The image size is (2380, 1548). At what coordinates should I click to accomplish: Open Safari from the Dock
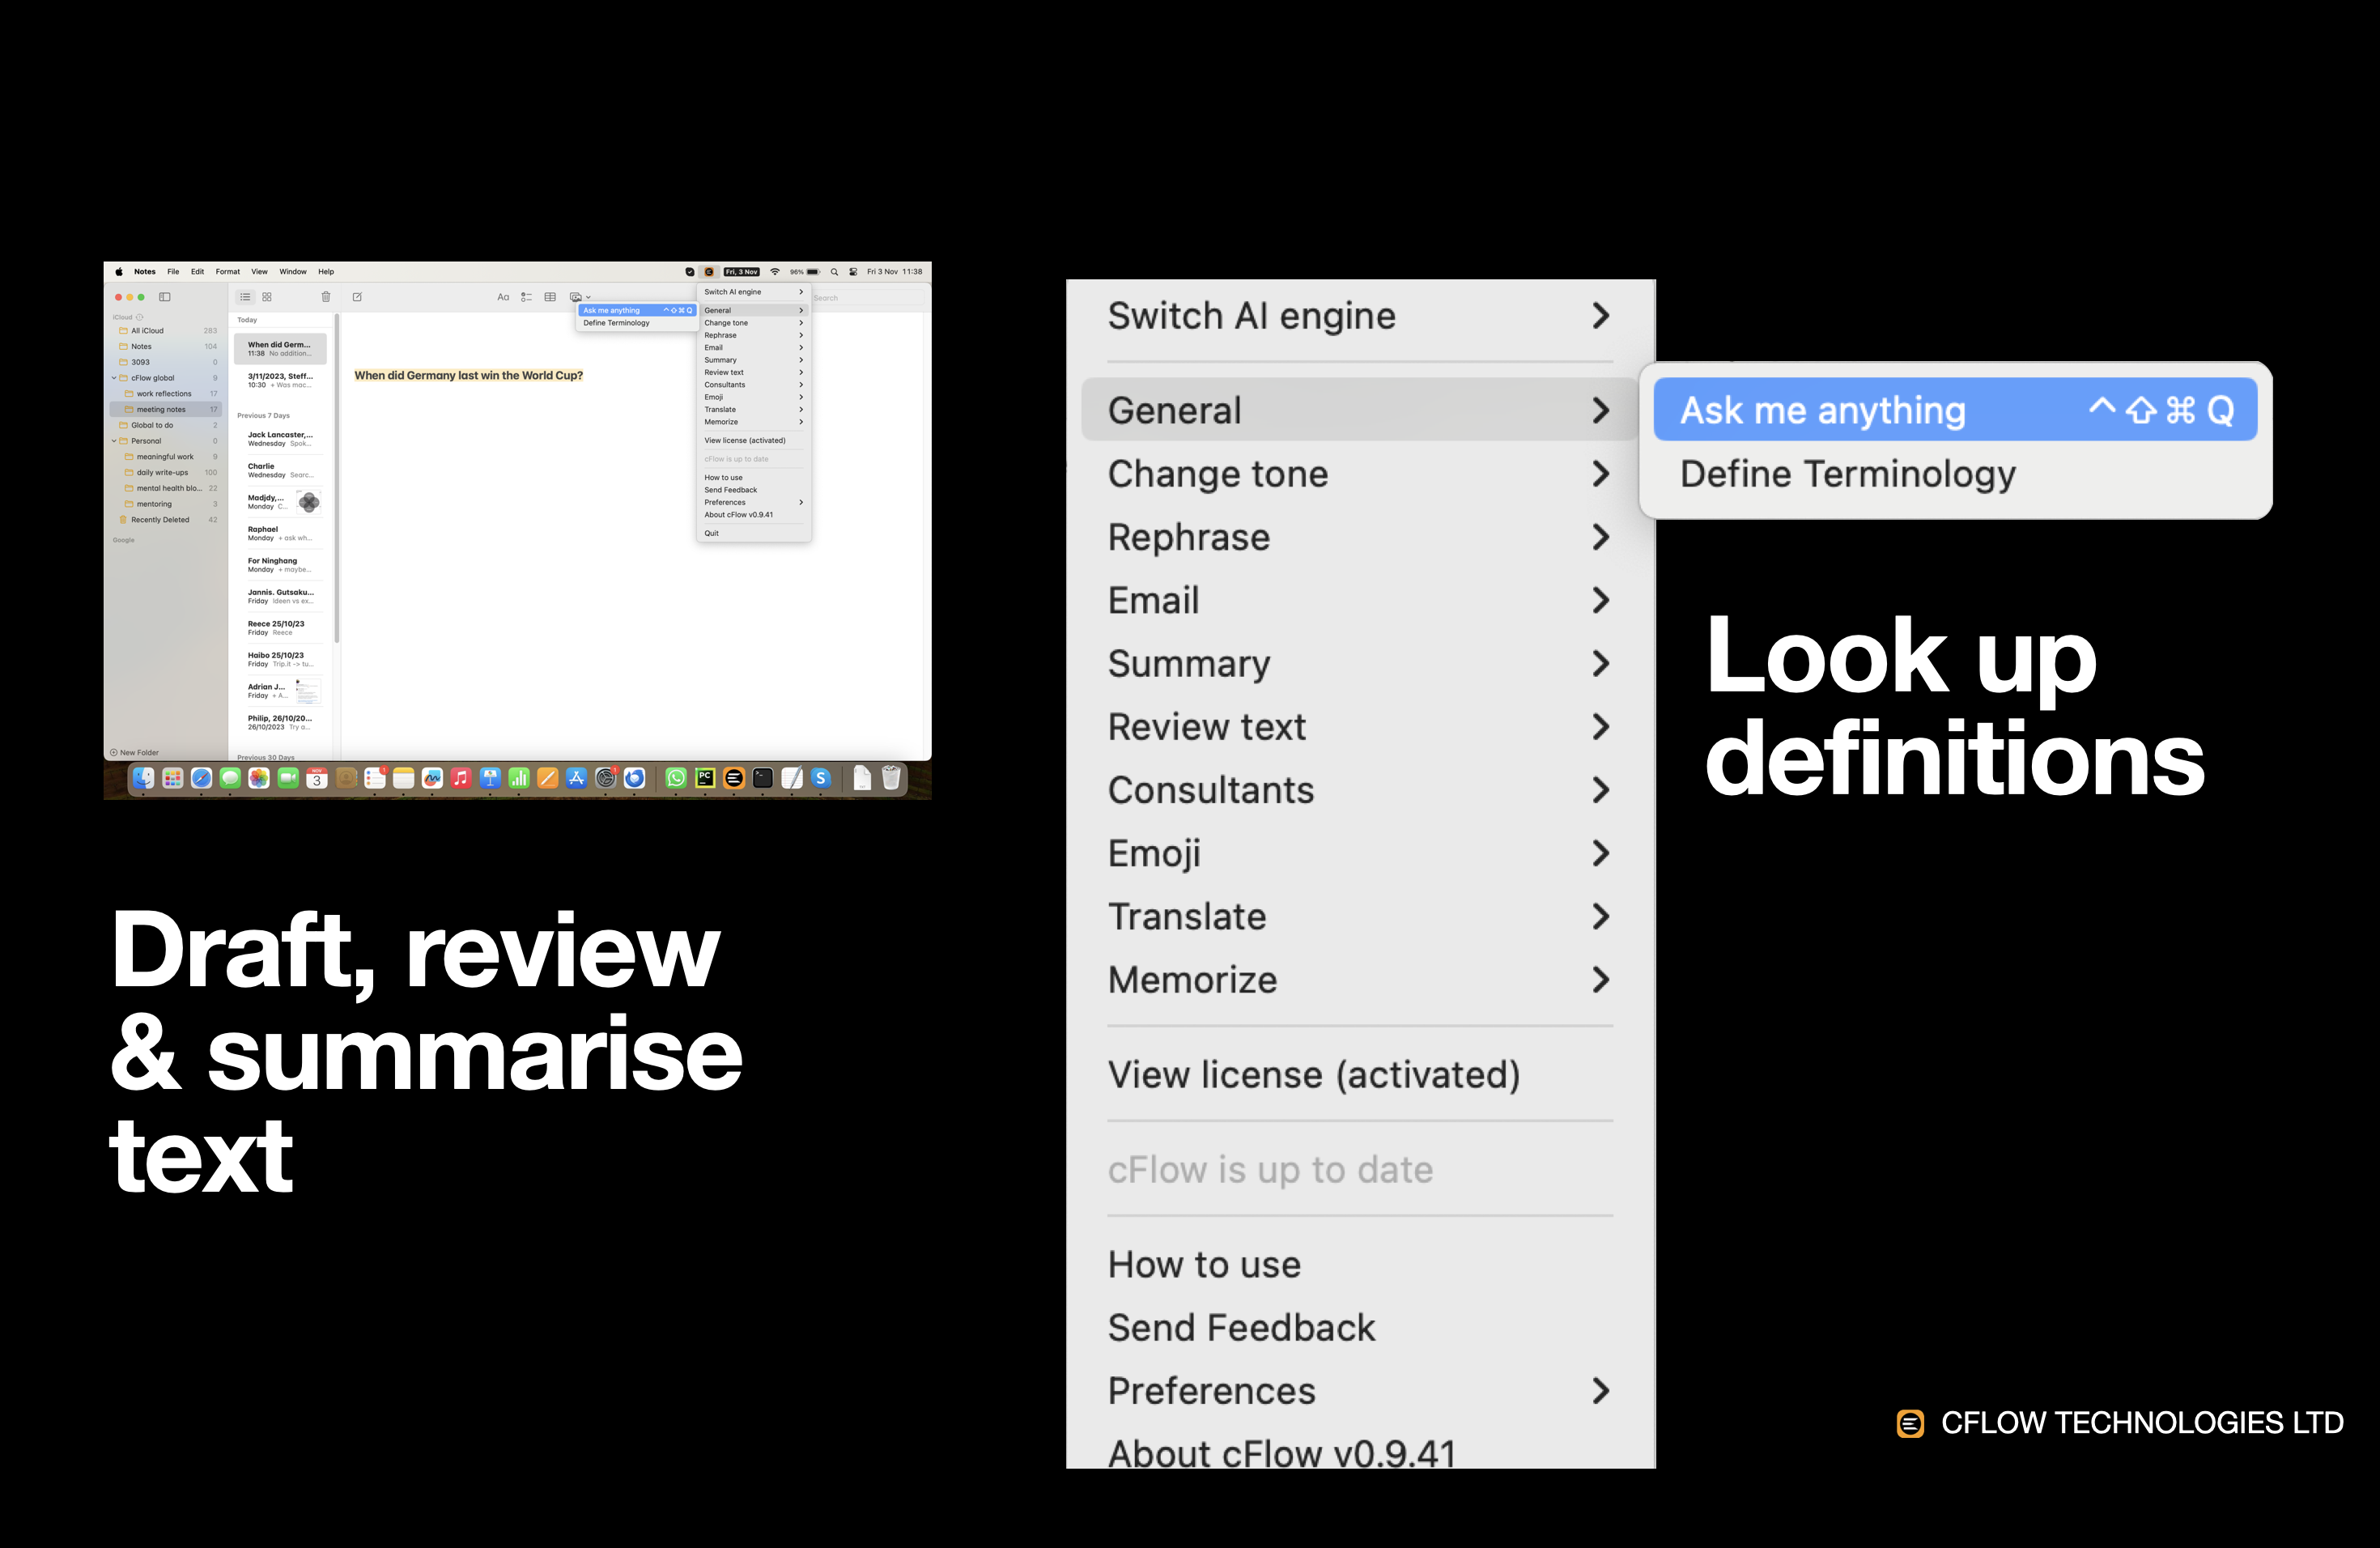pyautogui.click(x=201, y=778)
